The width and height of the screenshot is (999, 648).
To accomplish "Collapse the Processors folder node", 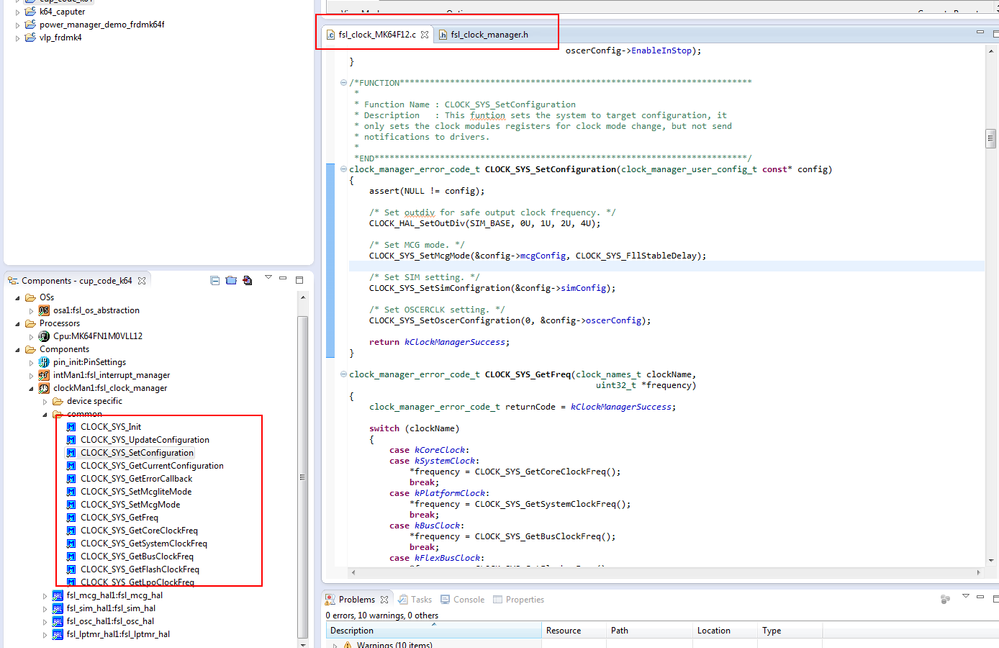I will tap(18, 324).
